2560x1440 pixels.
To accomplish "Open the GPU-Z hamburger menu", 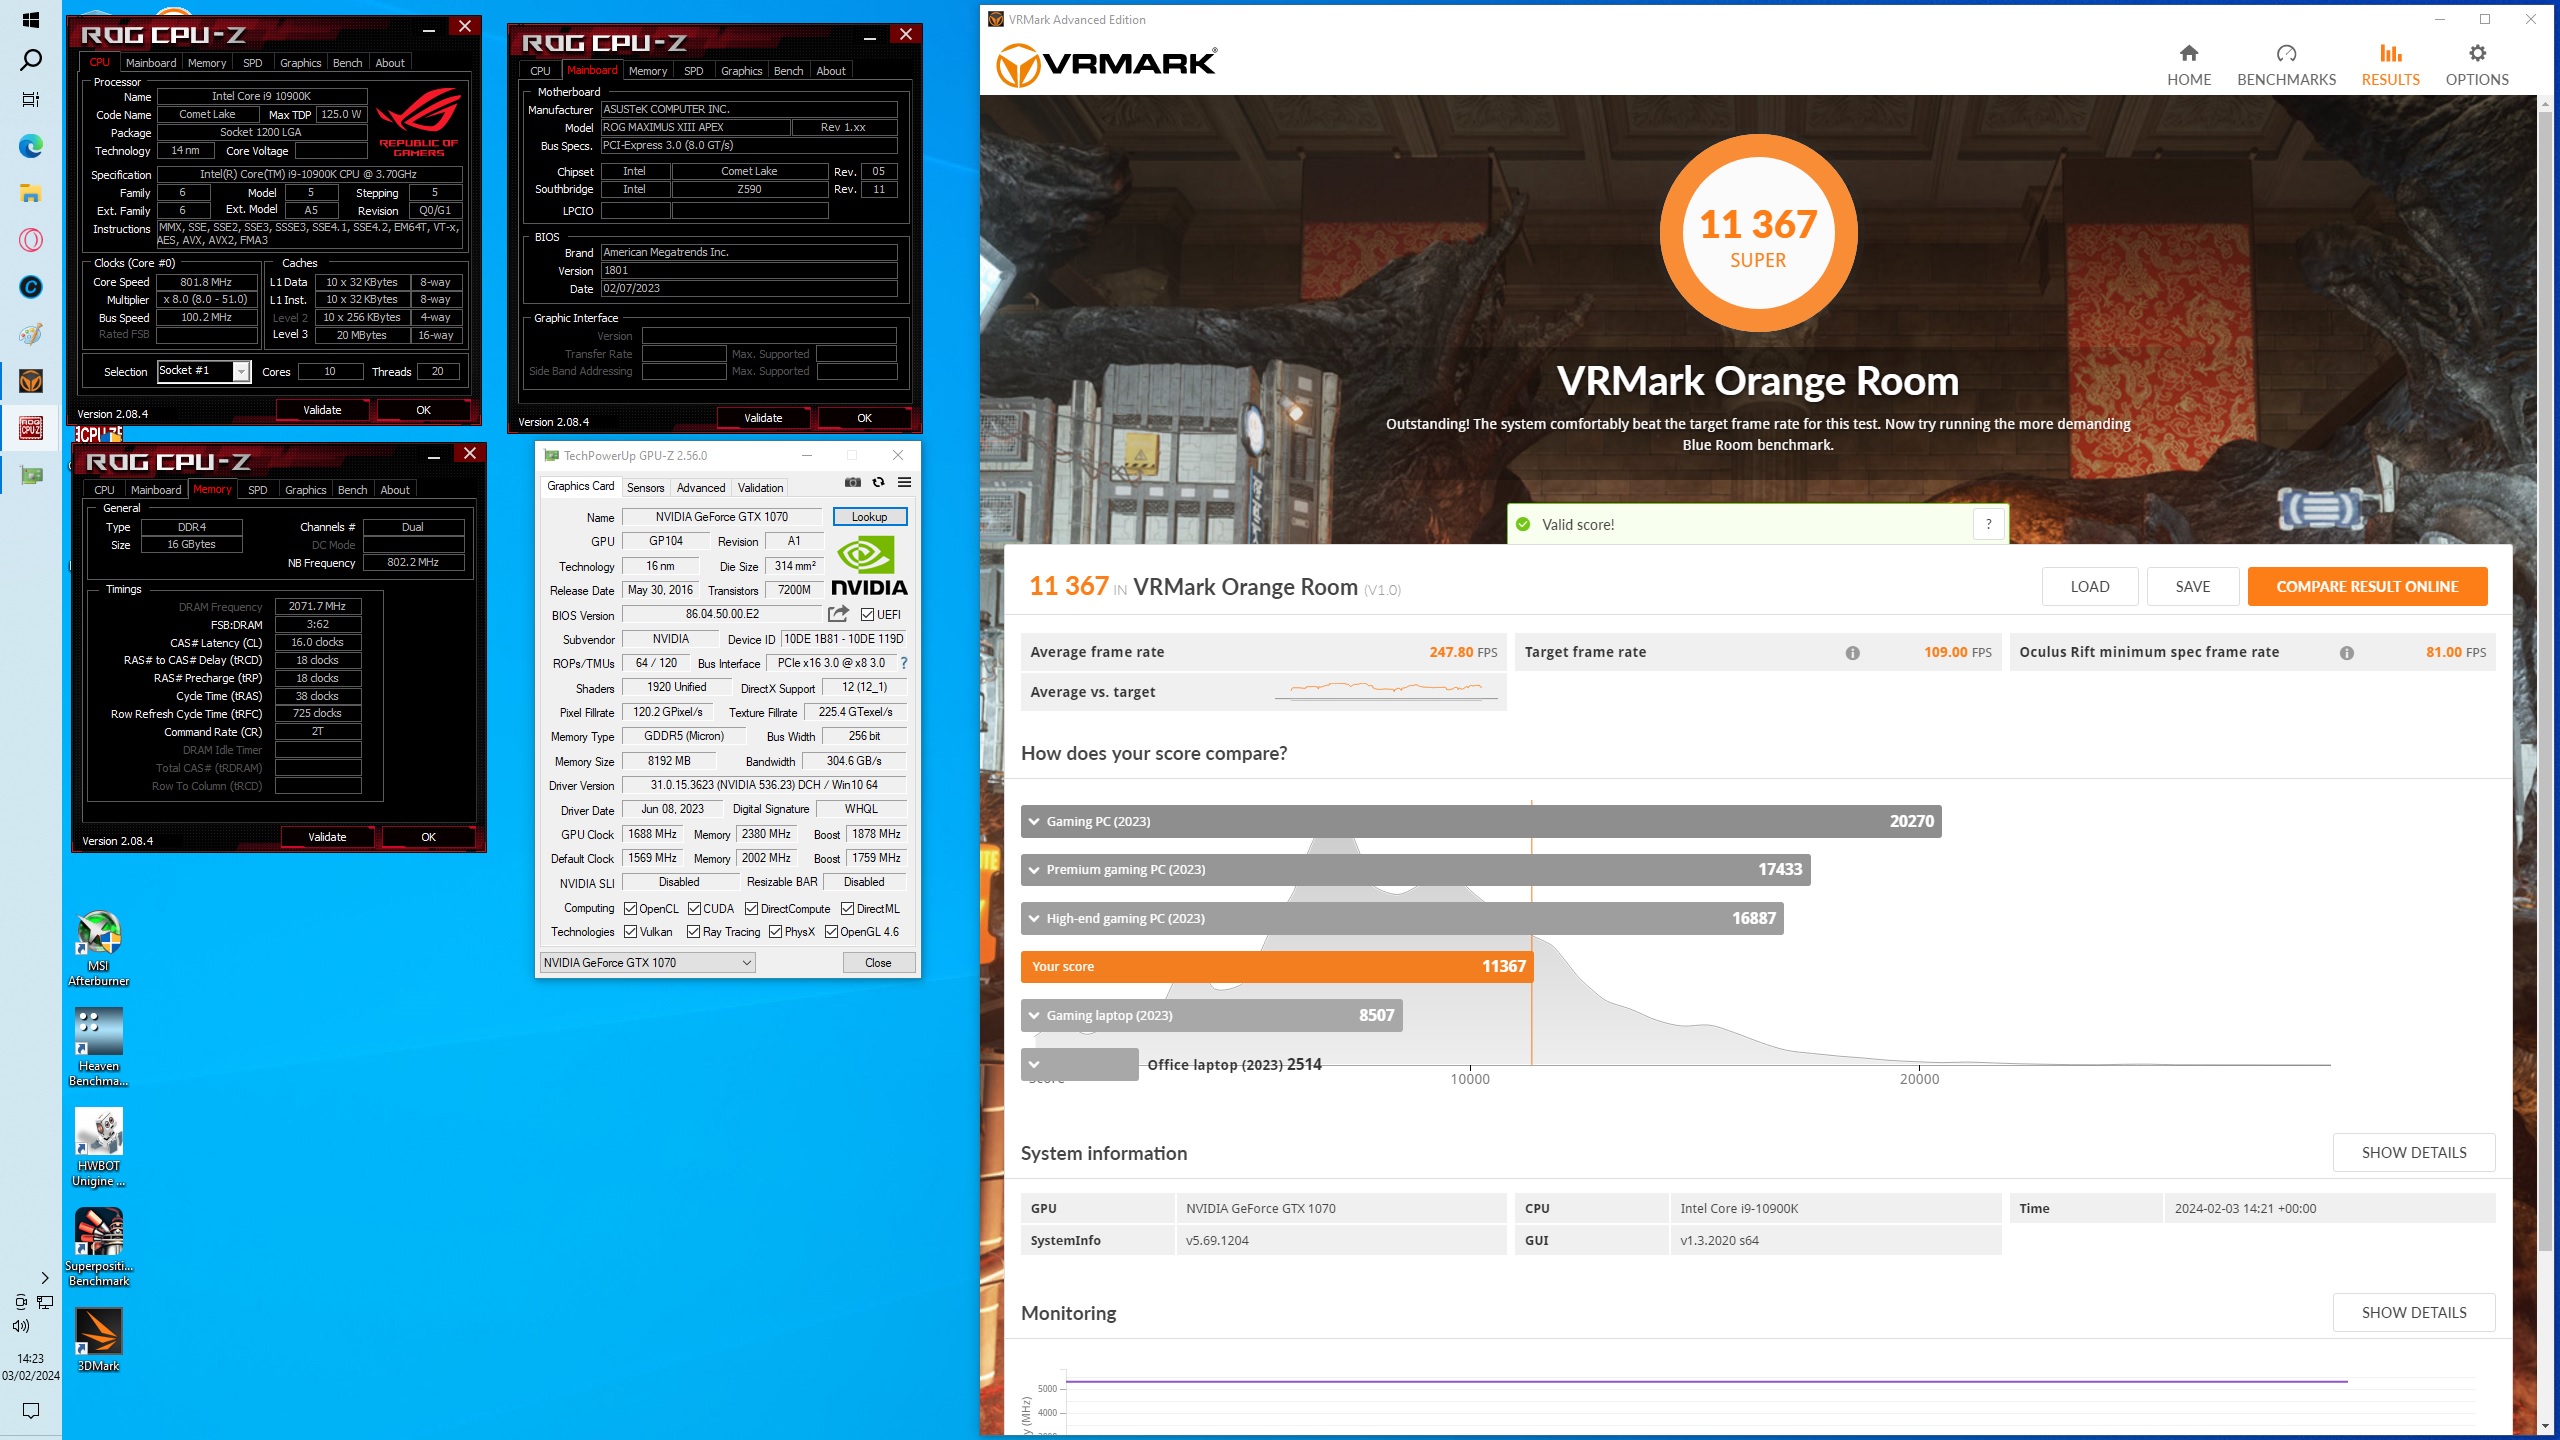I will [904, 482].
